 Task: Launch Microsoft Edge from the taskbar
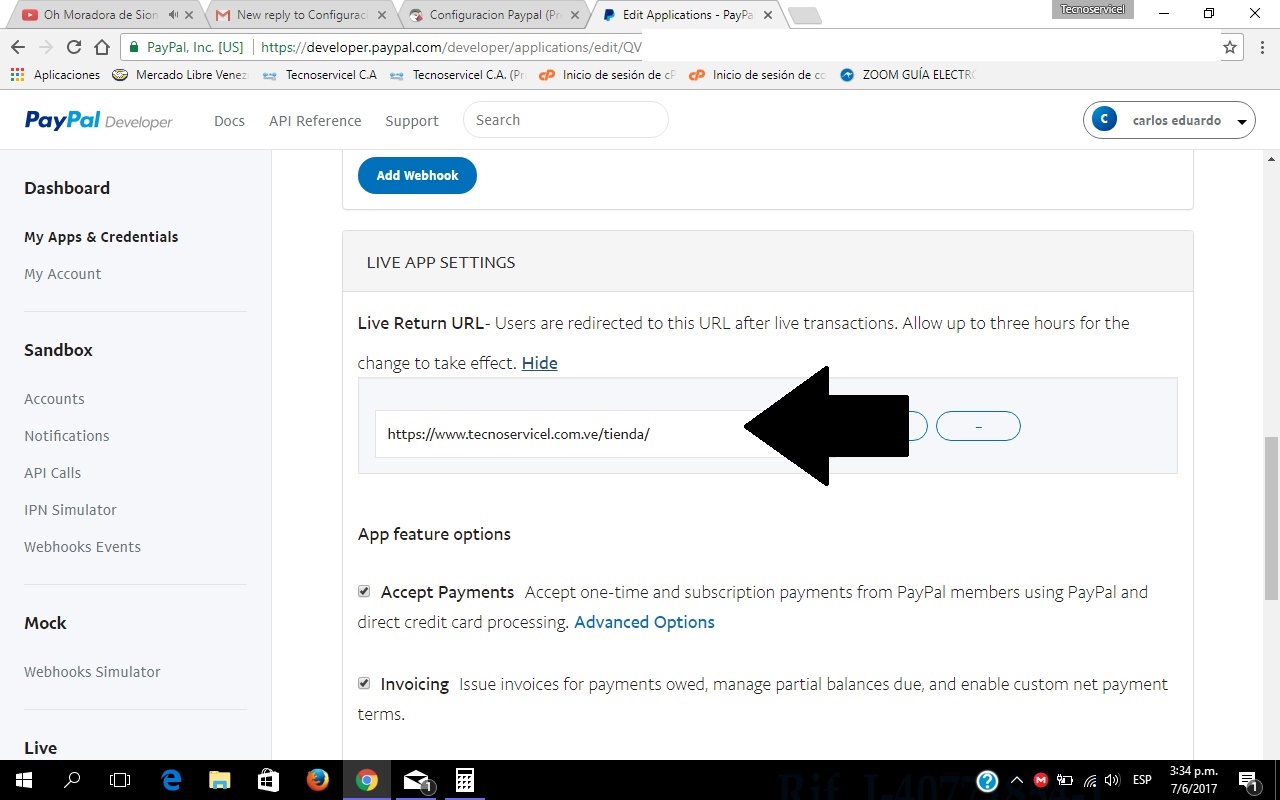[171, 780]
